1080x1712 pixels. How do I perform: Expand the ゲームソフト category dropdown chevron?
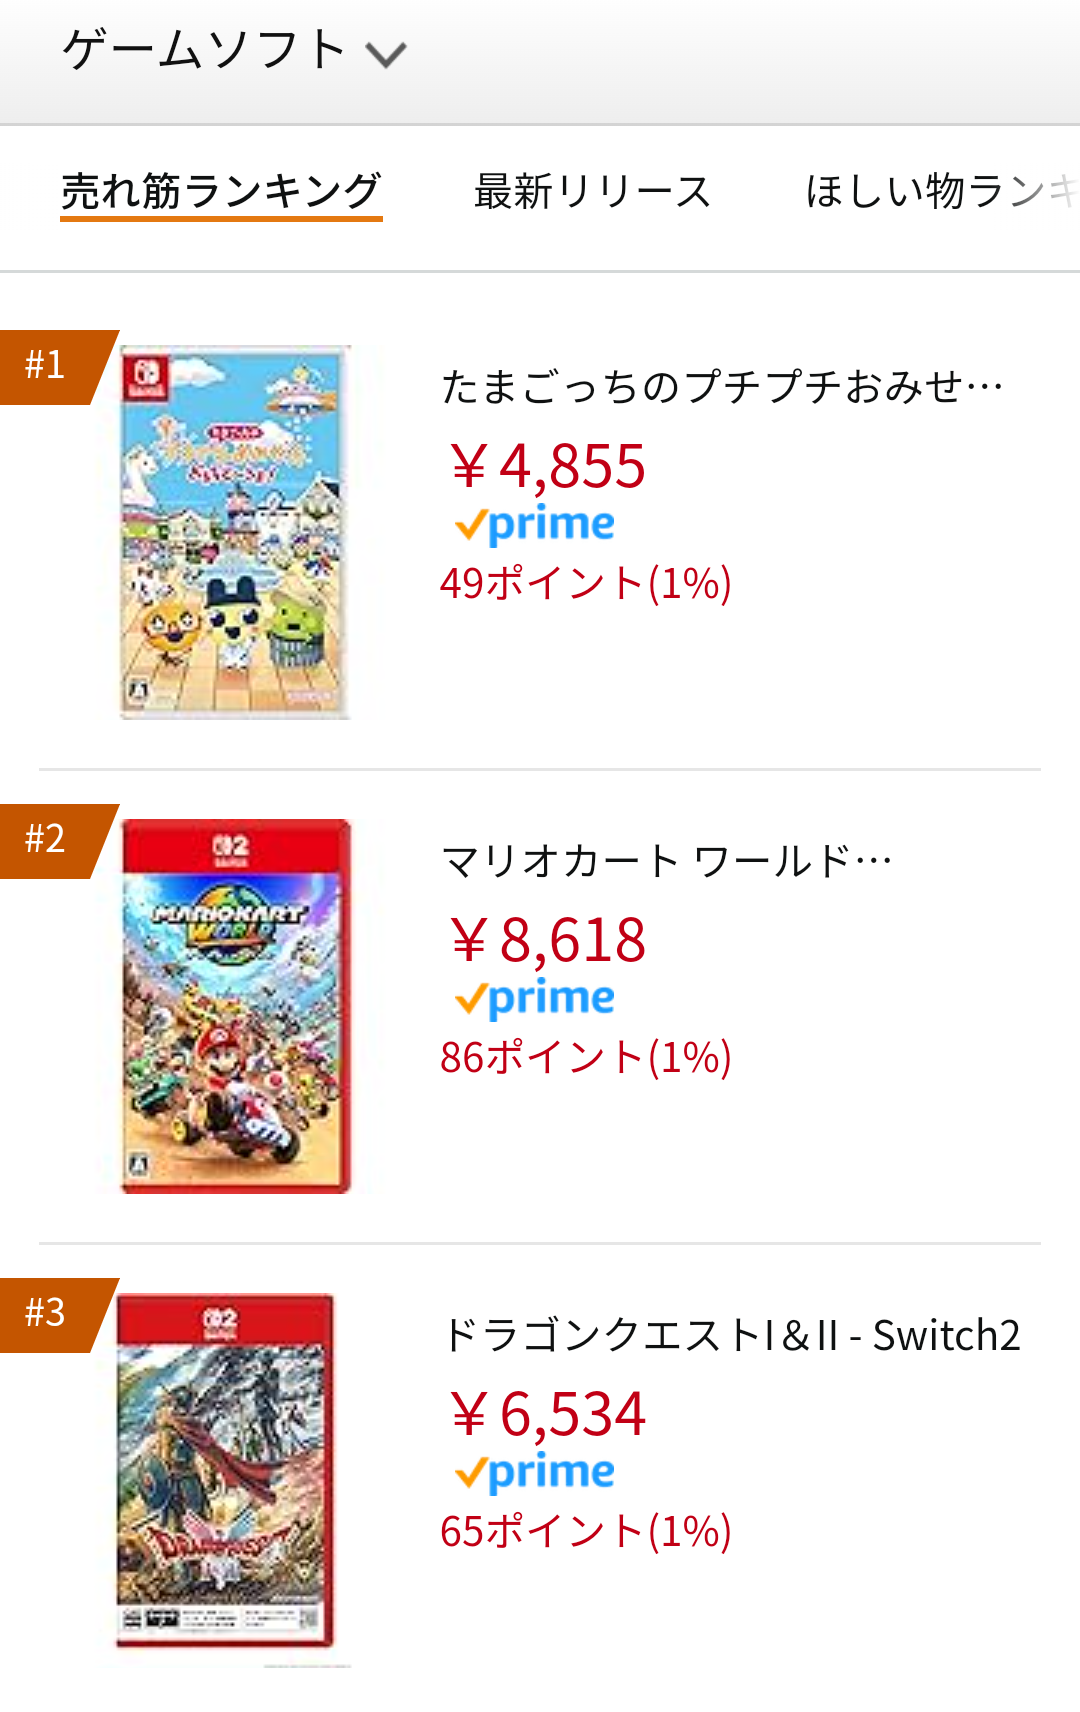point(386,54)
